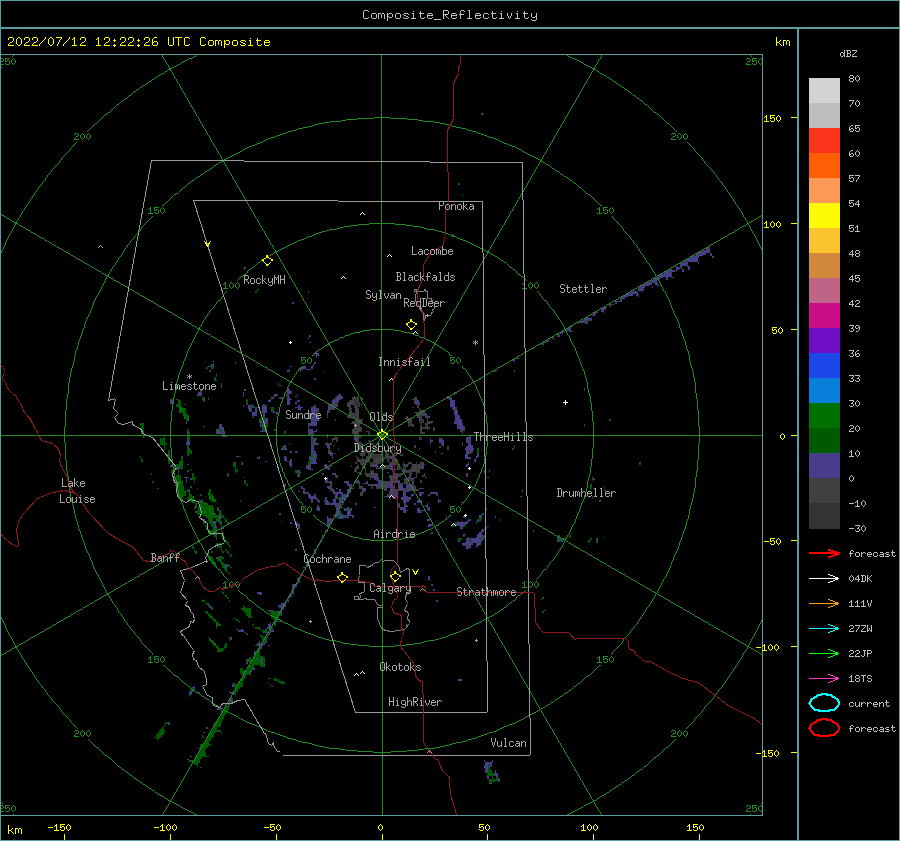Click the magenta 18TS arrow legend icon

coord(824,679)
